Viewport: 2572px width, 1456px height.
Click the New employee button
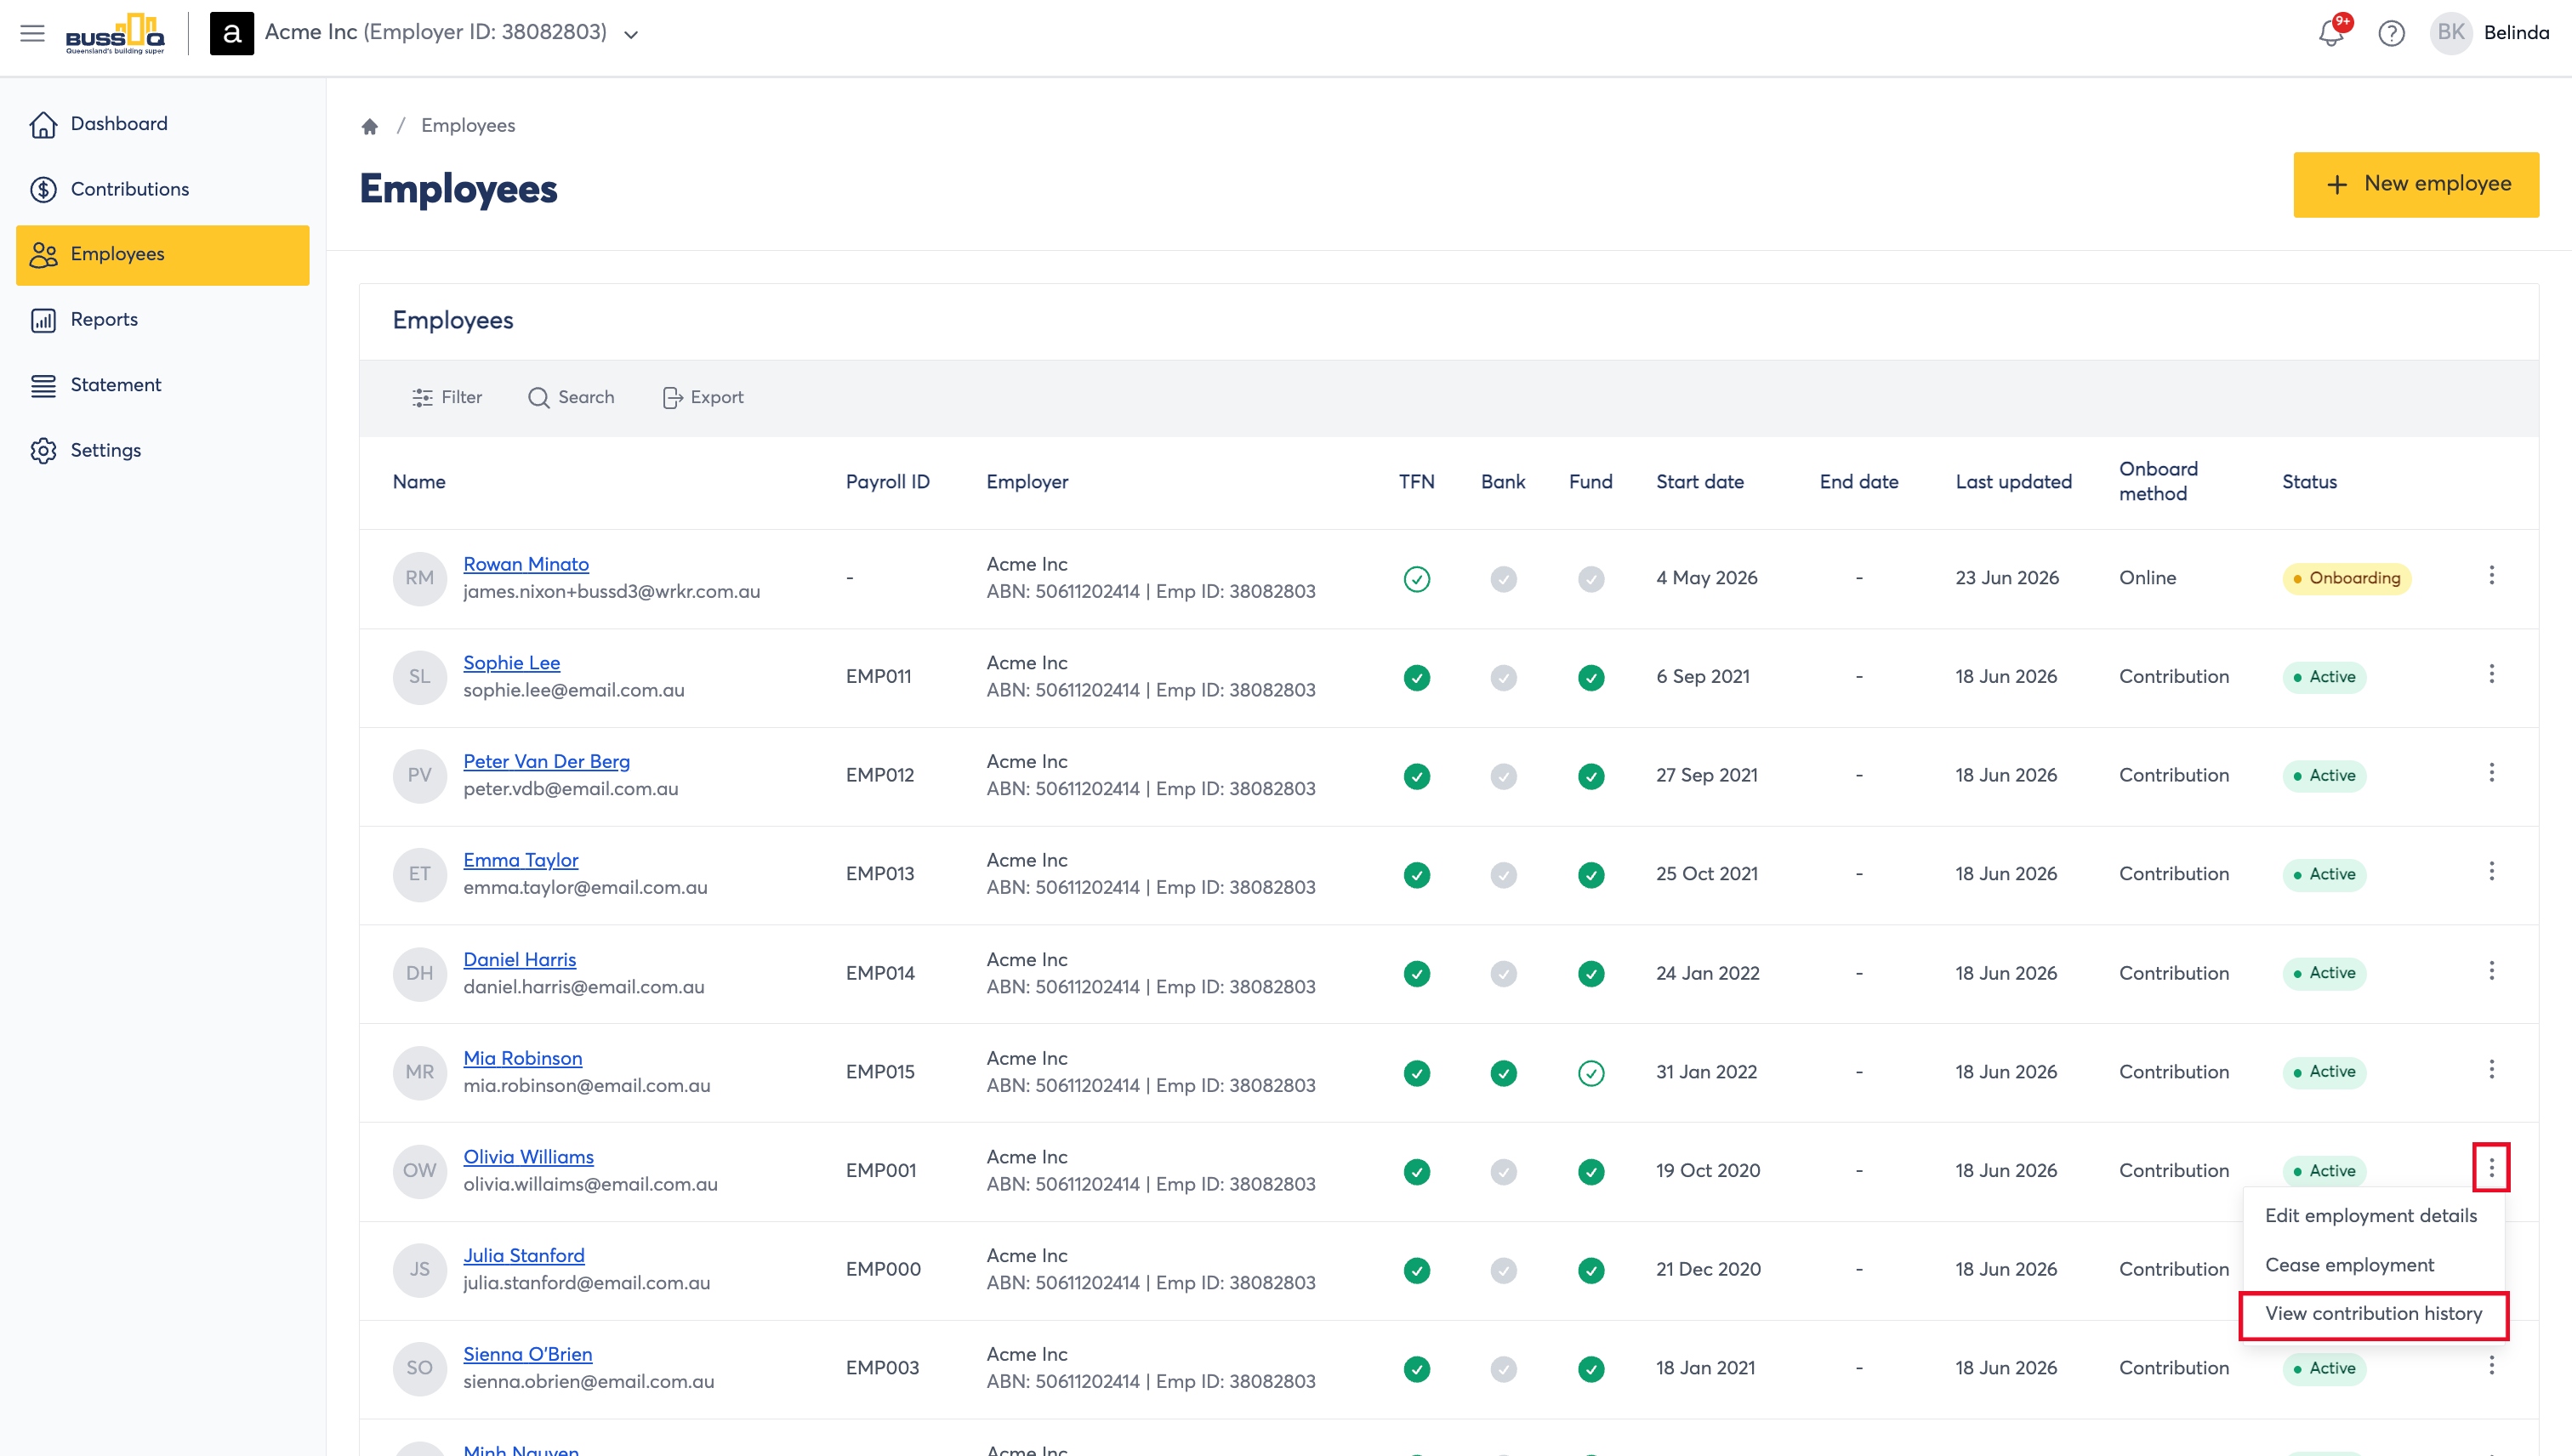2416,185
